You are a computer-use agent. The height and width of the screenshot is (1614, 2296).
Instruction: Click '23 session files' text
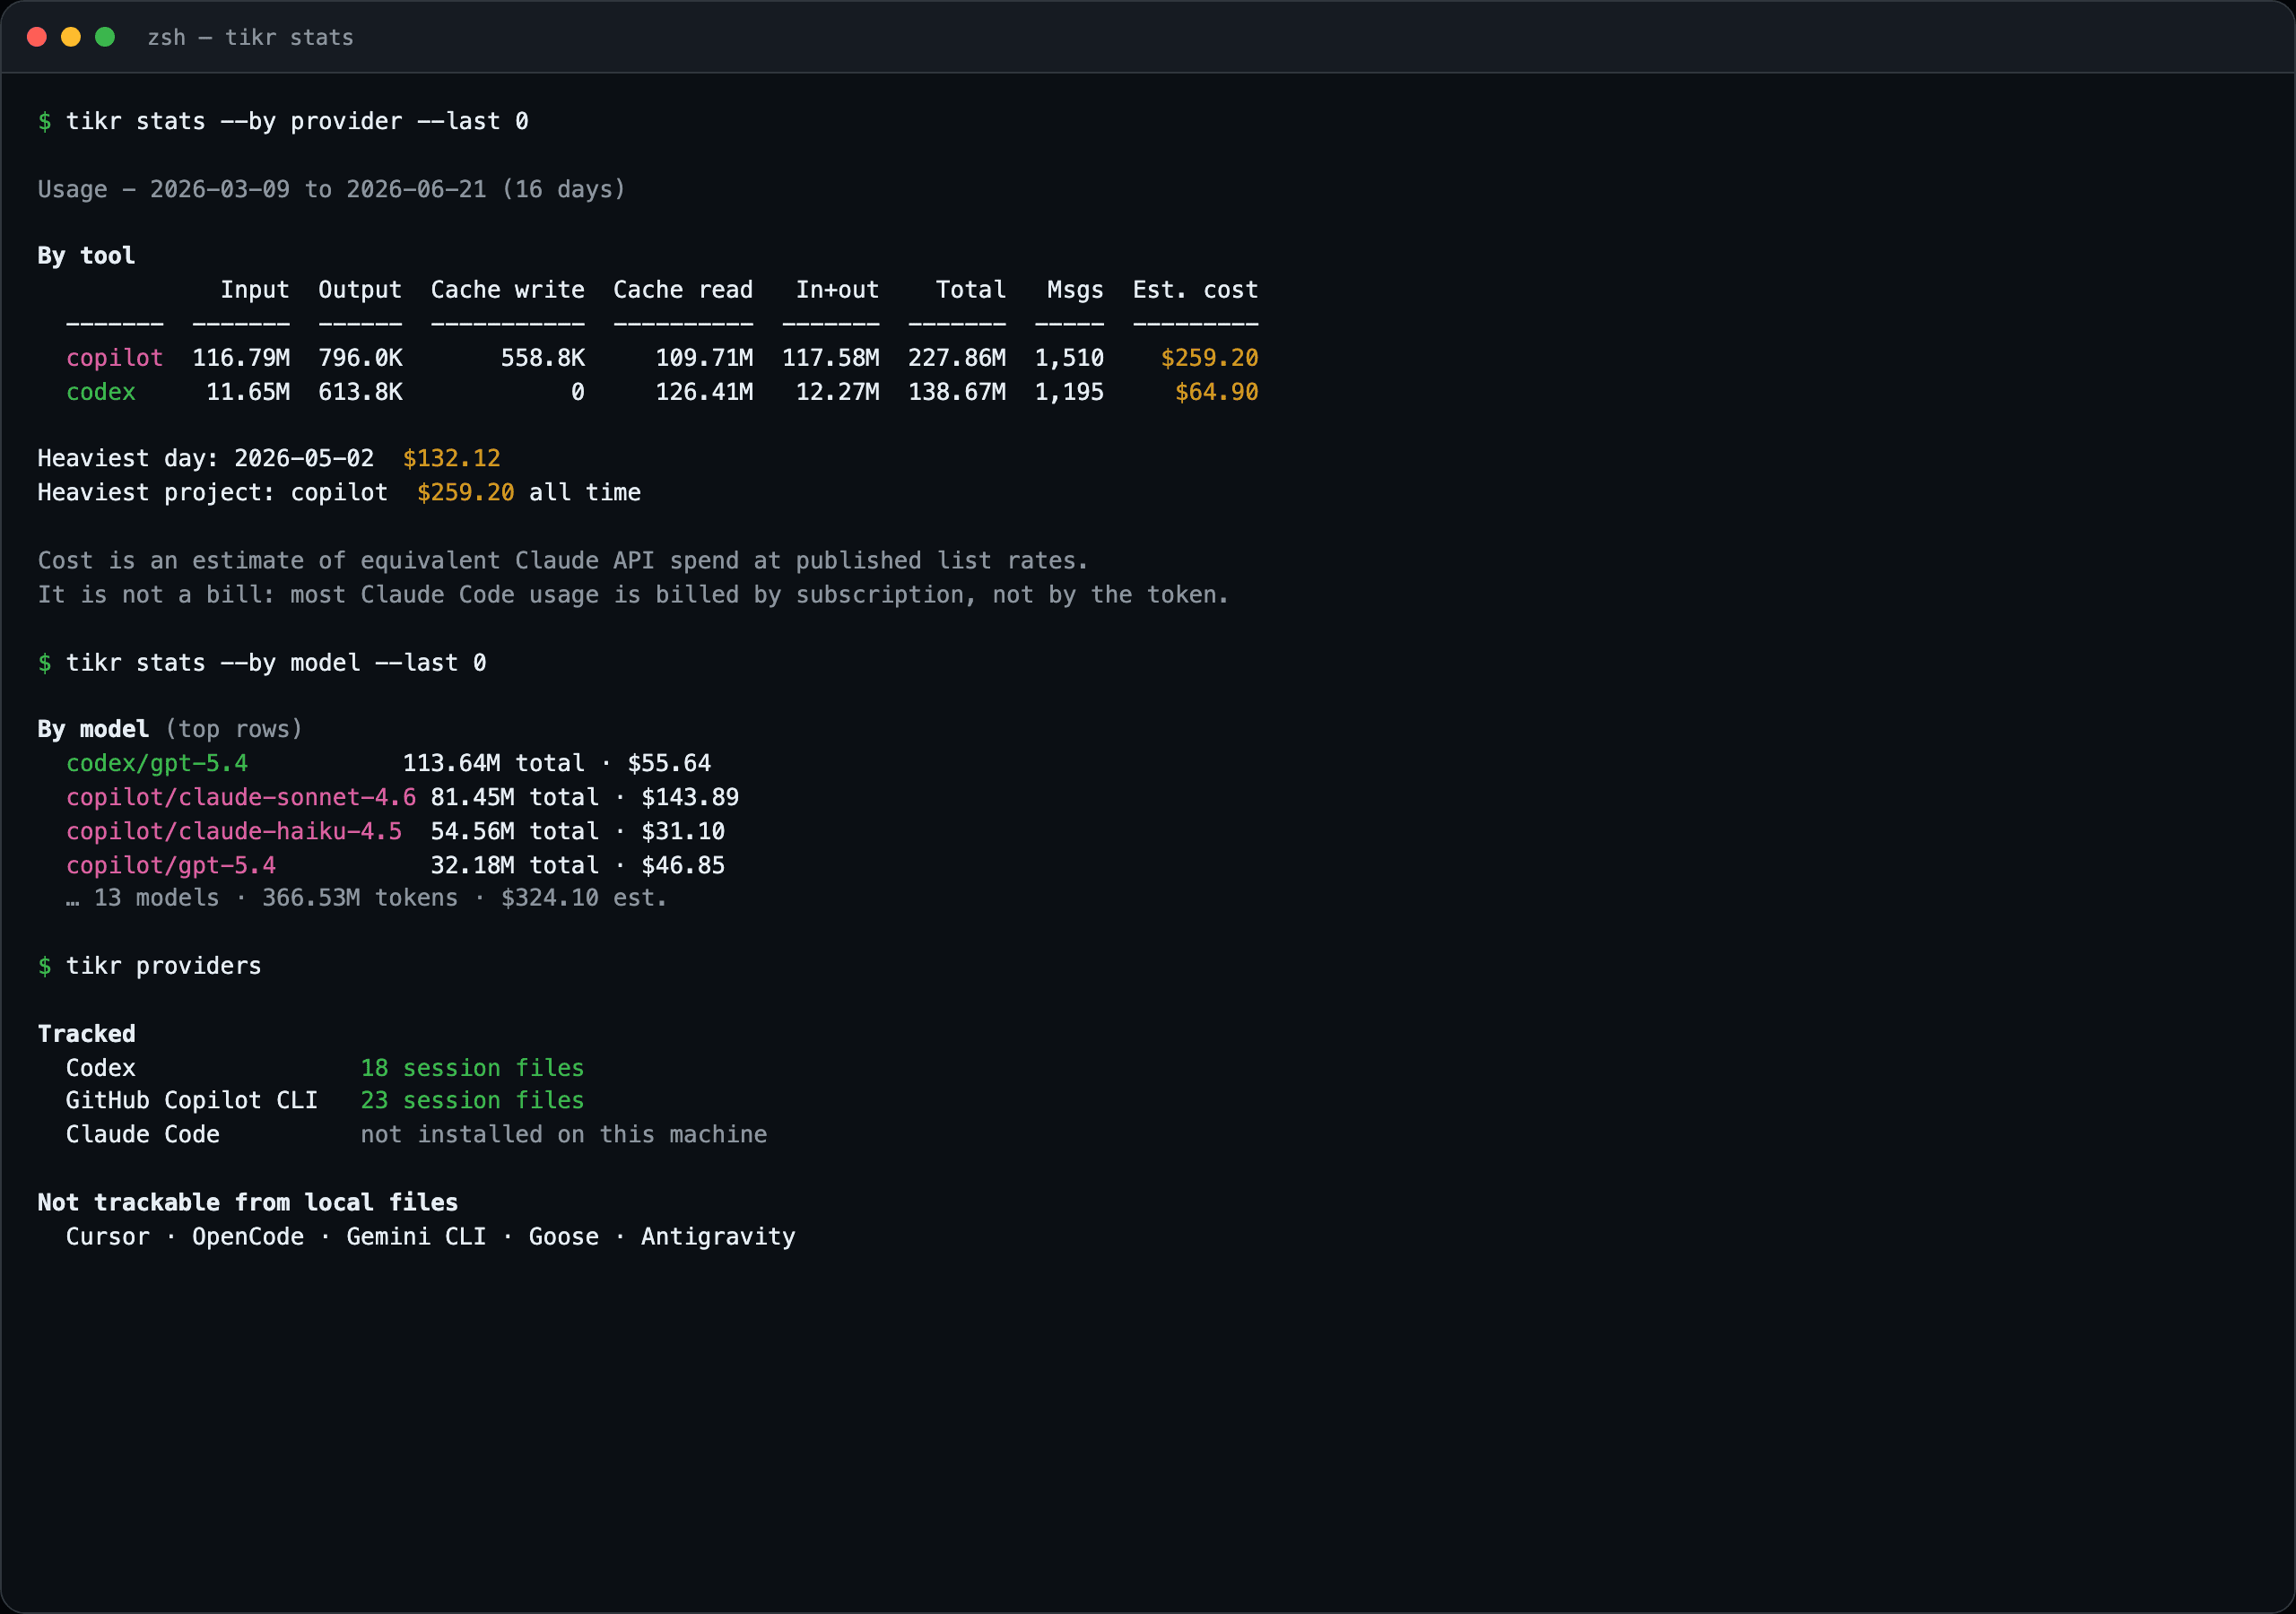pyautogui.click(x=472, y=1101)
